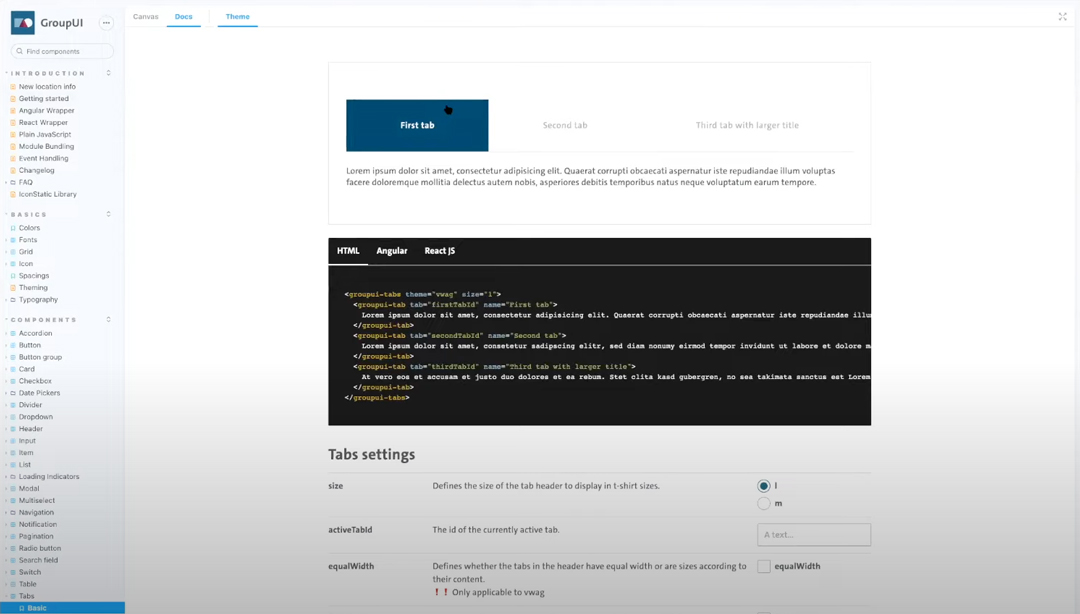Screen dimensions: 1080x614
Task: Select the size 'l' radio button
Action: point(763,486)
